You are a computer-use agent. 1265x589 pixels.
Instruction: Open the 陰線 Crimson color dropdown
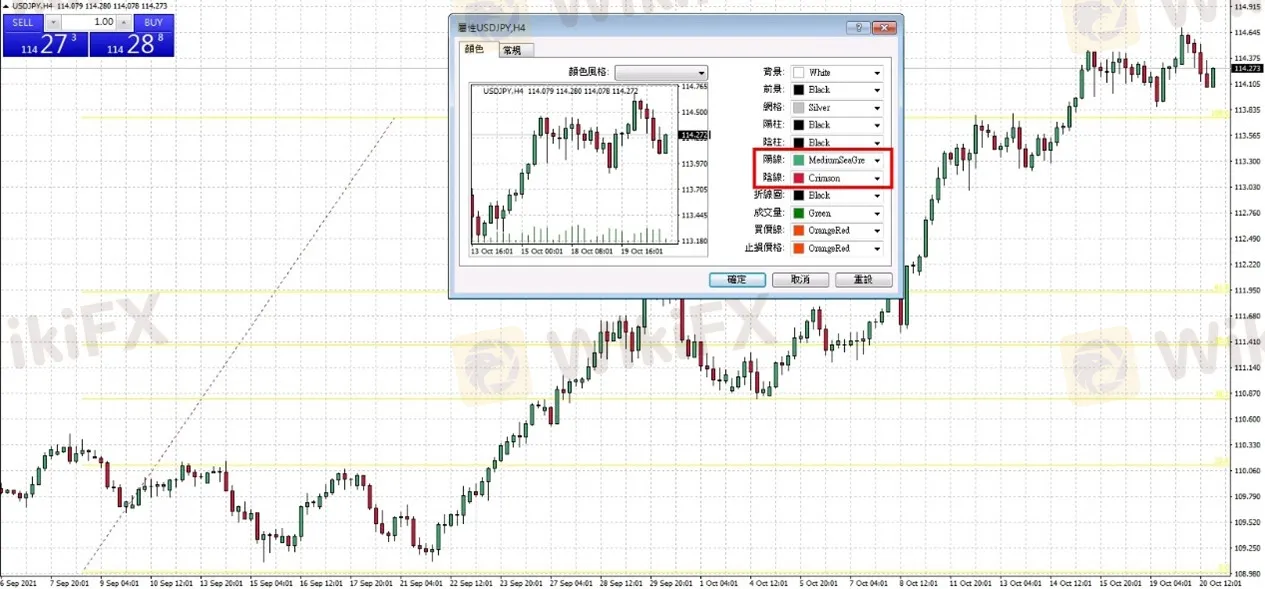click(837, 178)
